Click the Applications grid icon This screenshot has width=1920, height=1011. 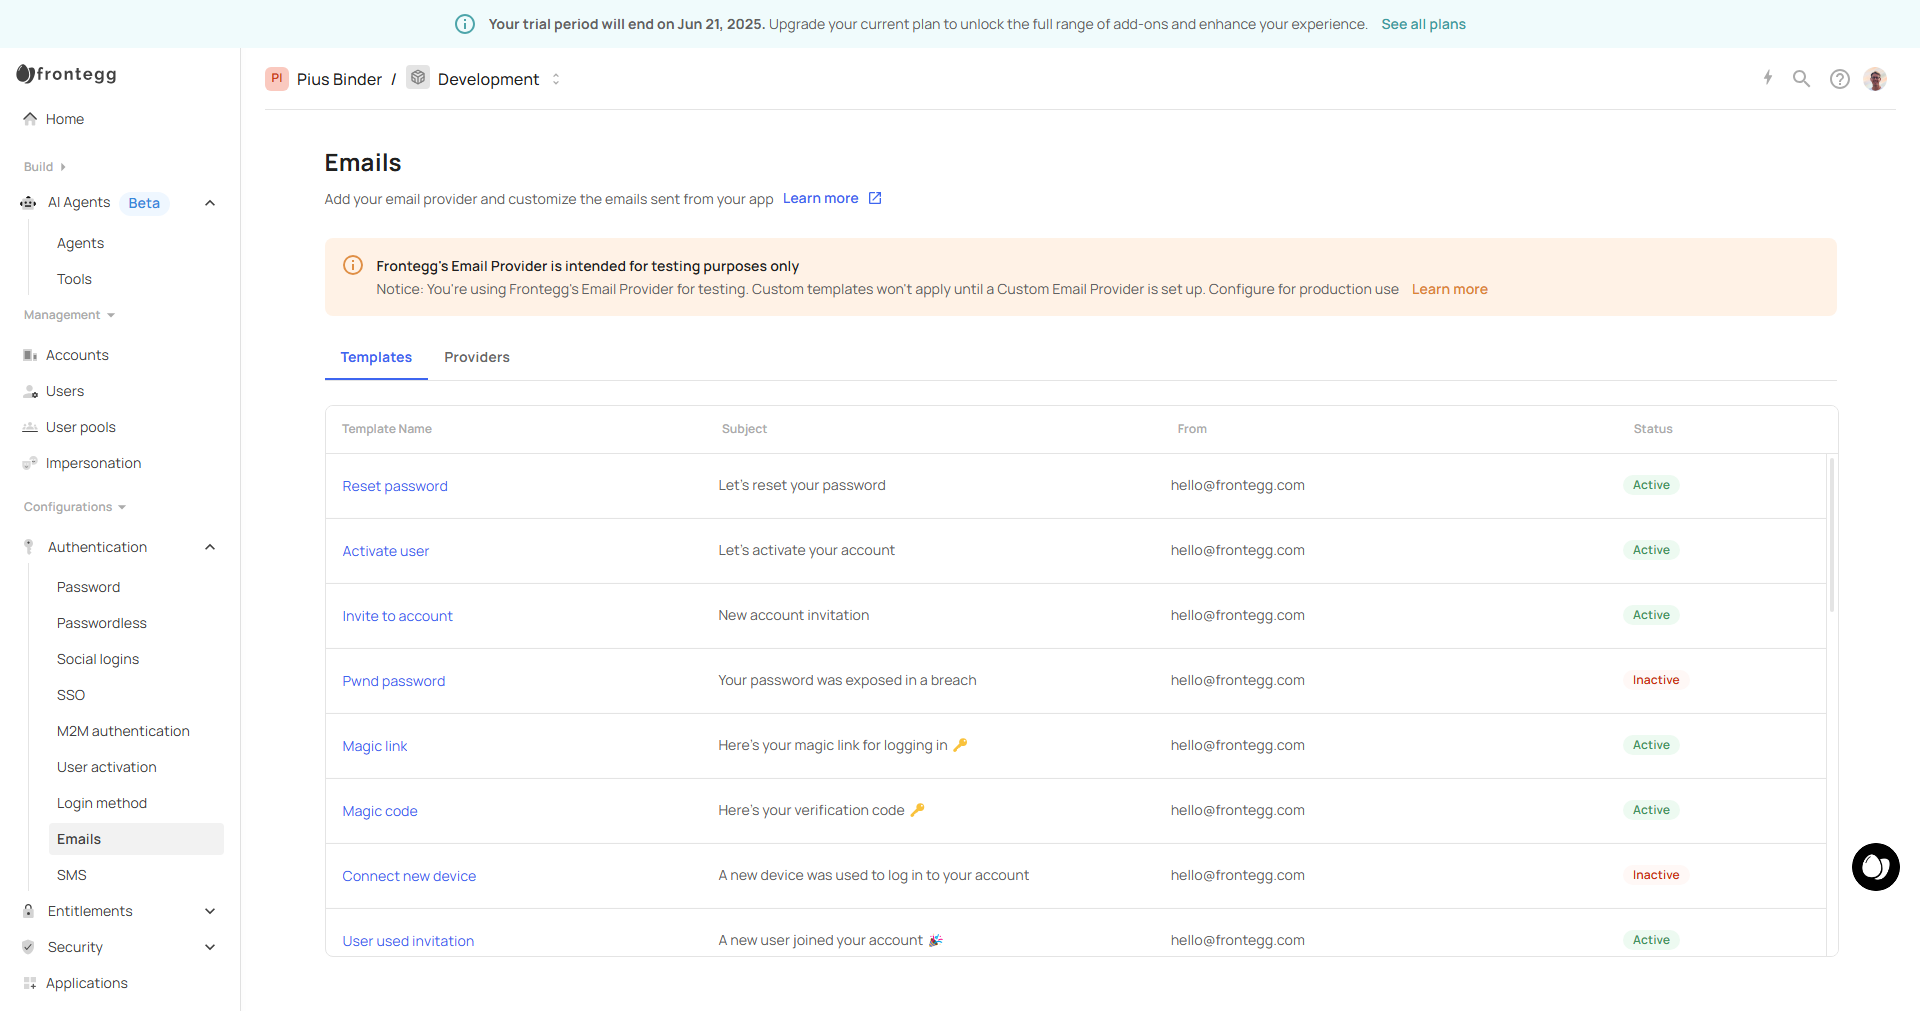pyautogui.click(x=30, y=983)
